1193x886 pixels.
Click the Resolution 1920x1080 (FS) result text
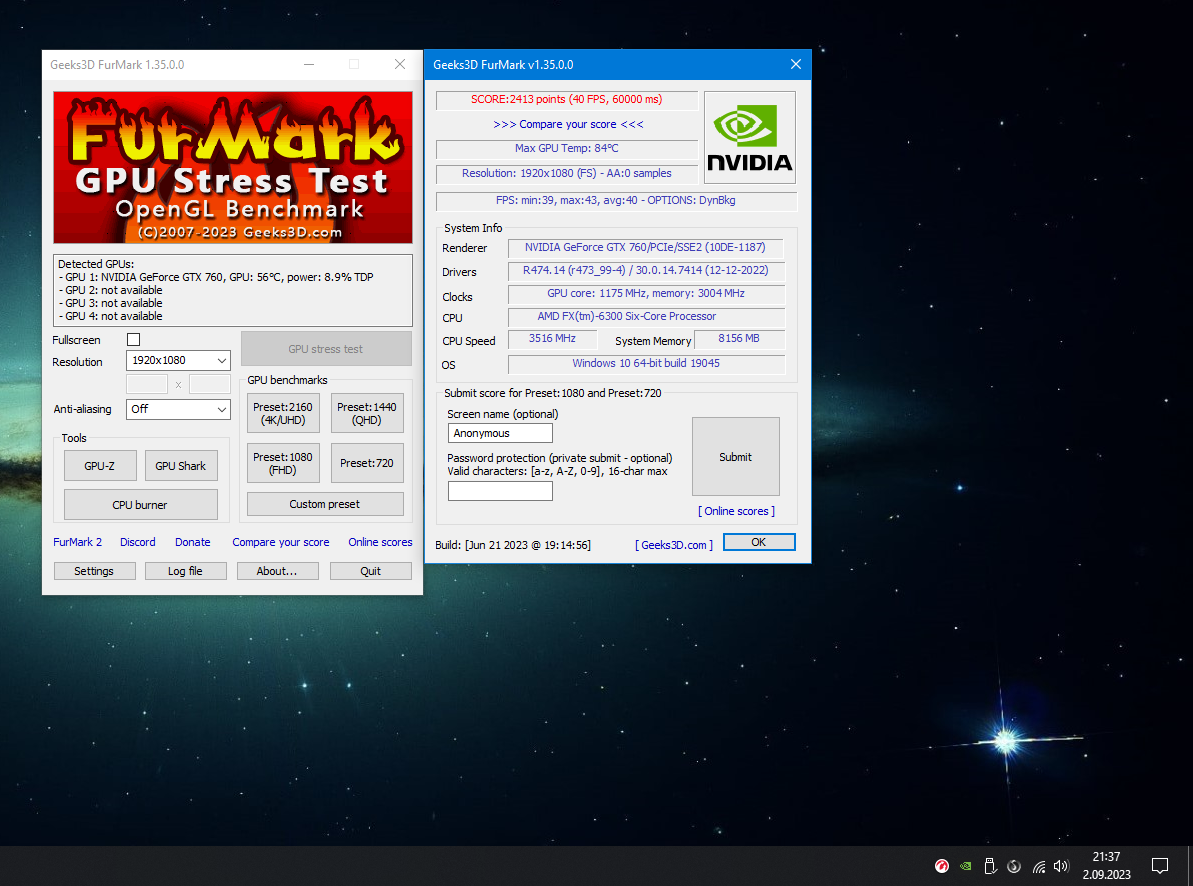point(567,174)
